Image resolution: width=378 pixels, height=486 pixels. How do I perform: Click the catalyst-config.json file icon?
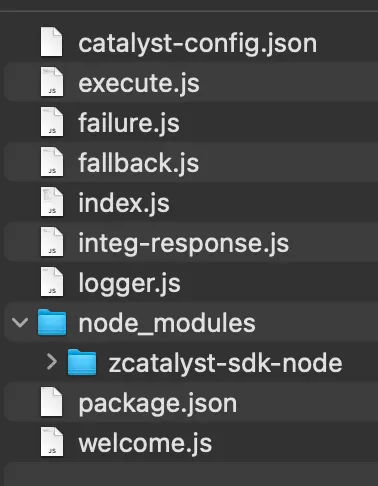click(x=52, y=42)
